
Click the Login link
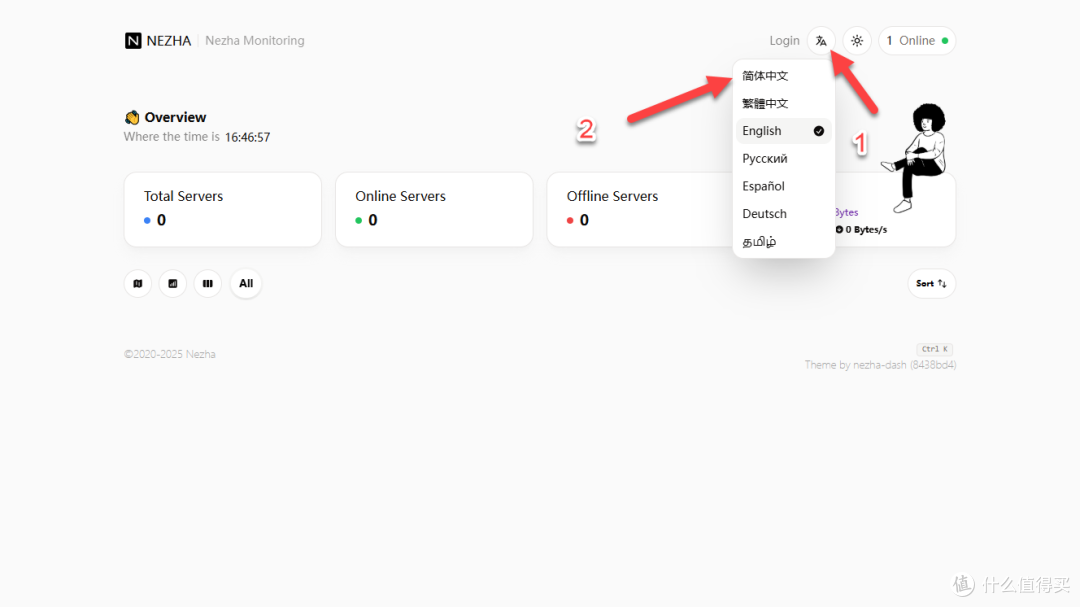[x=784, y=41]
